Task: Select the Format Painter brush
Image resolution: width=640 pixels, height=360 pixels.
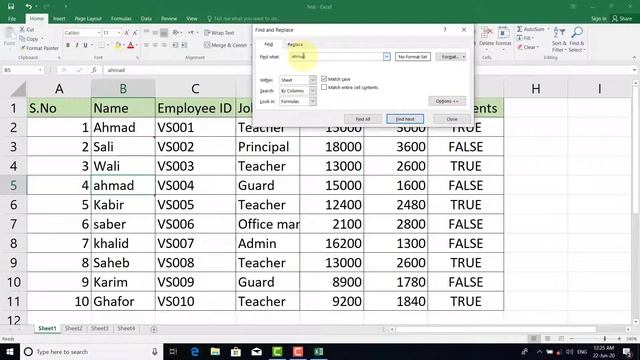Action: (x=22, y=48)
